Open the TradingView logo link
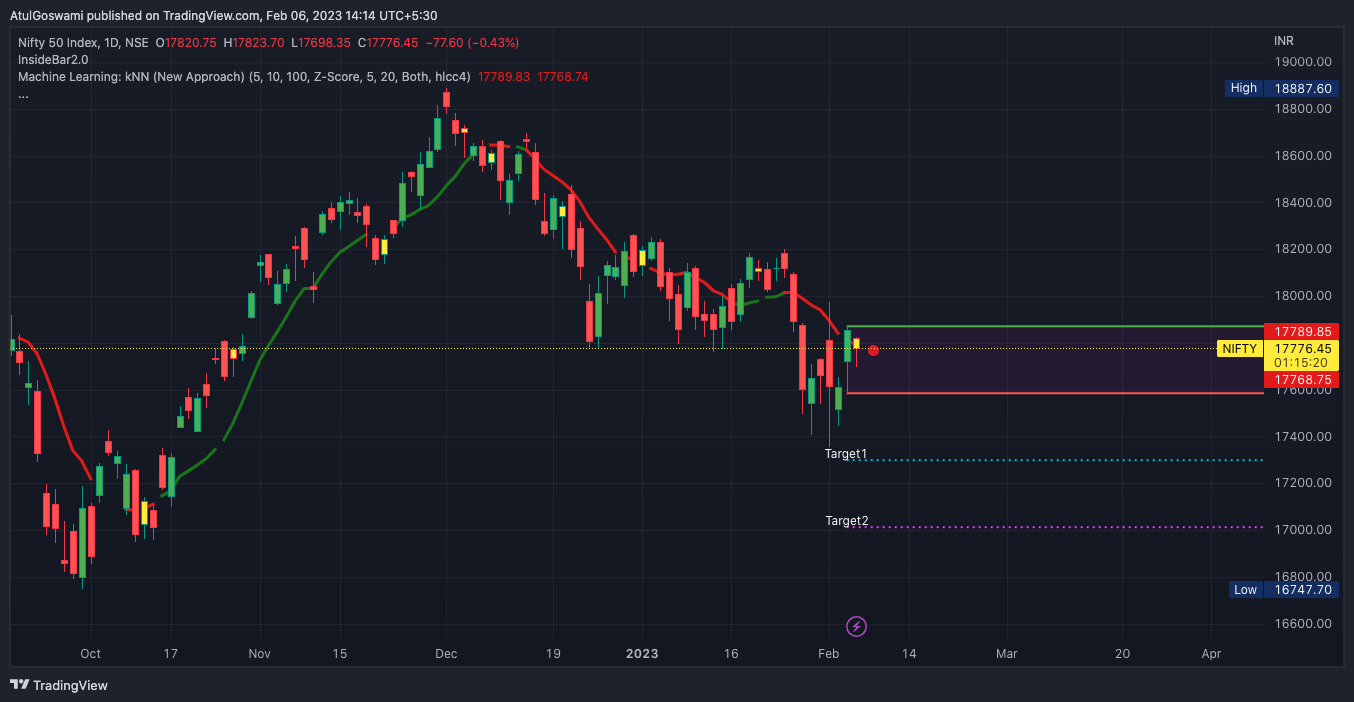Viewport: 1354px width, 702px height. click(59, 685)
